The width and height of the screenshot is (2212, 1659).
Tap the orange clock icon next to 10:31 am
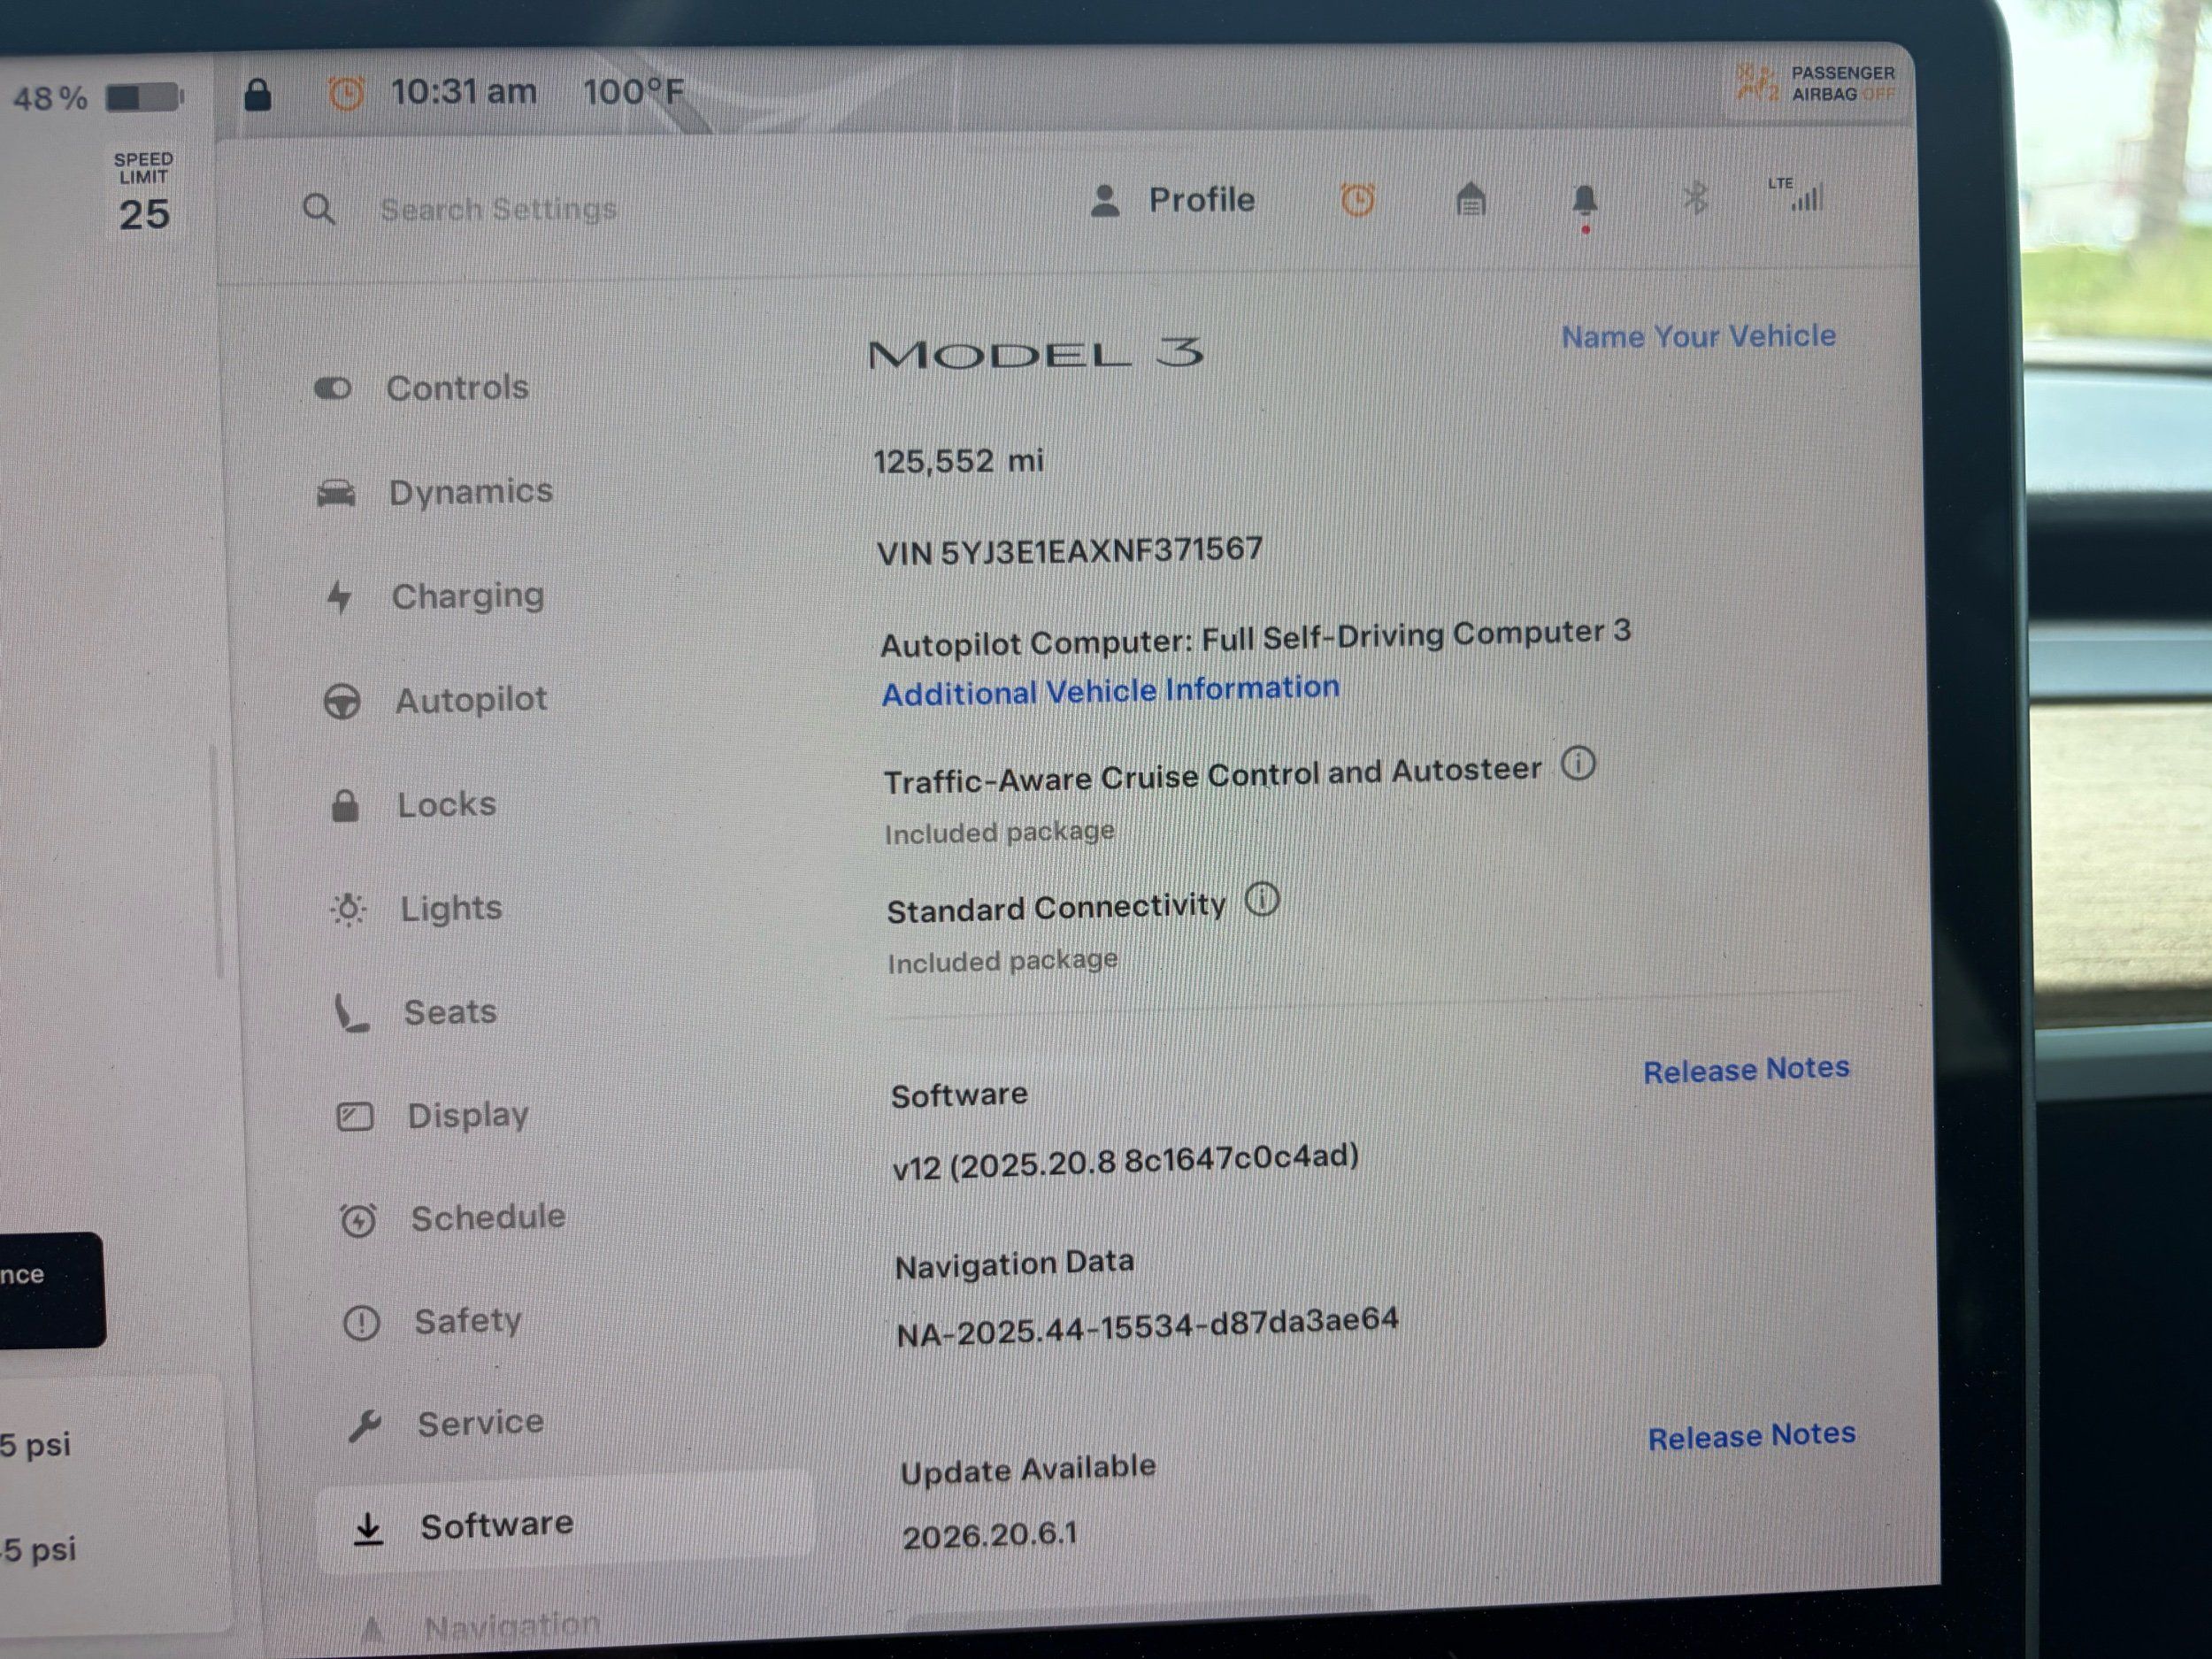pyautogui.click(x=346, y=94)
